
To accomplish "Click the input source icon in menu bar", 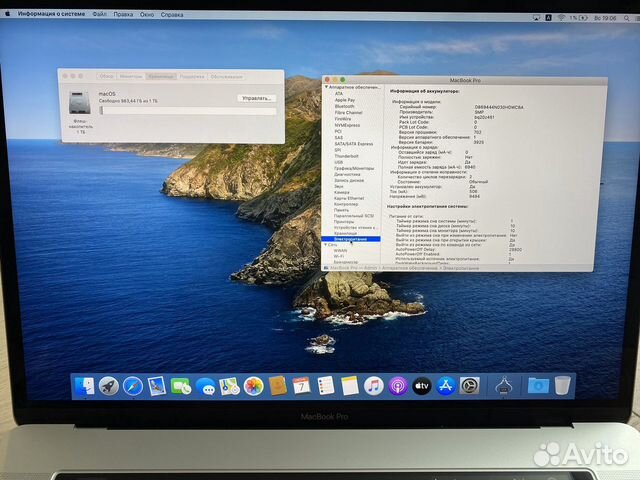I will (549, 18).
